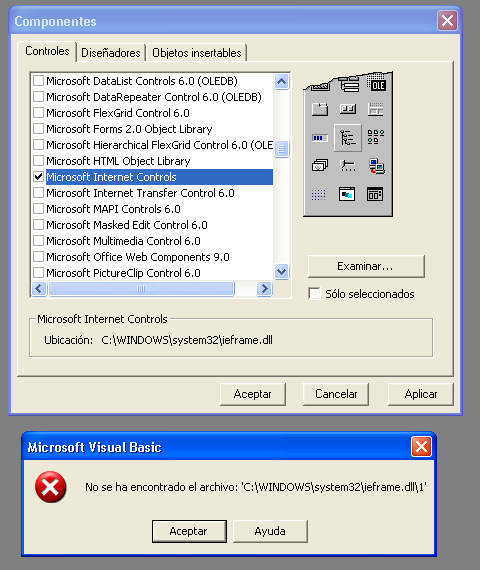The image size is (480, 570).
Task: Click the red error X icon
Action: [x=51, y=487]
